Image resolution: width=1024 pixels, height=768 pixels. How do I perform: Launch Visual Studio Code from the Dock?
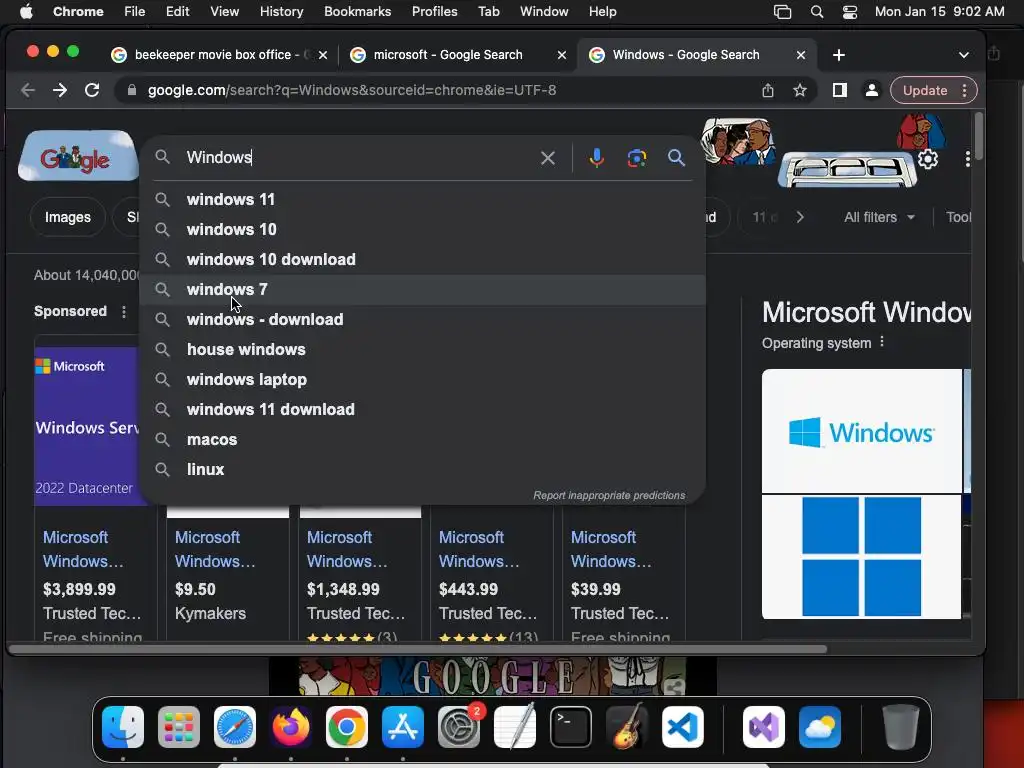coord(683,727)
